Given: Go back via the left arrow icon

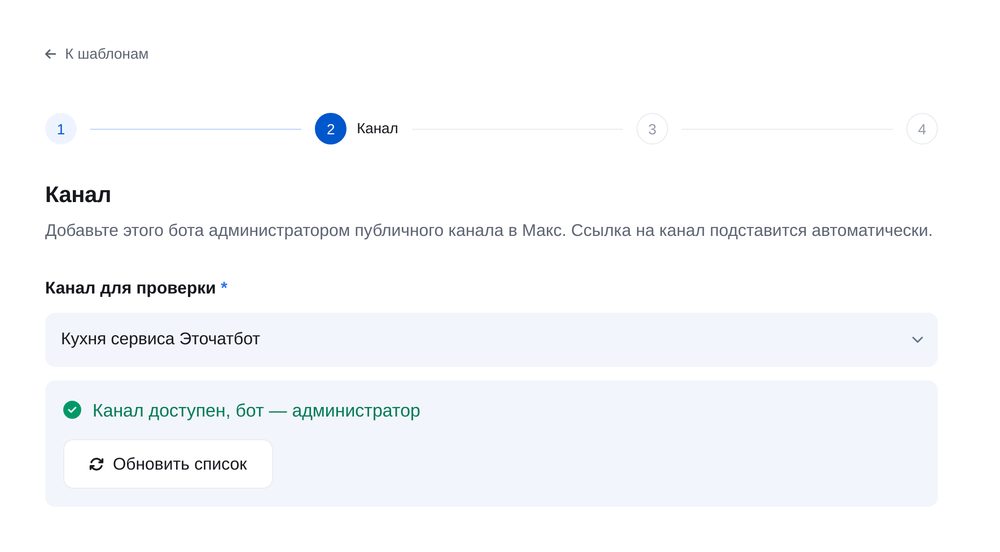Looking at the screenshot, I should 50,54.
